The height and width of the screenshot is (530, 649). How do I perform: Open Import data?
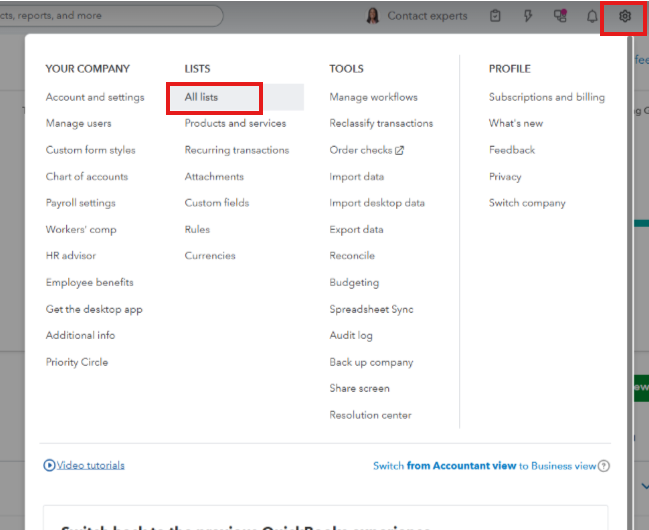[356, 177]
